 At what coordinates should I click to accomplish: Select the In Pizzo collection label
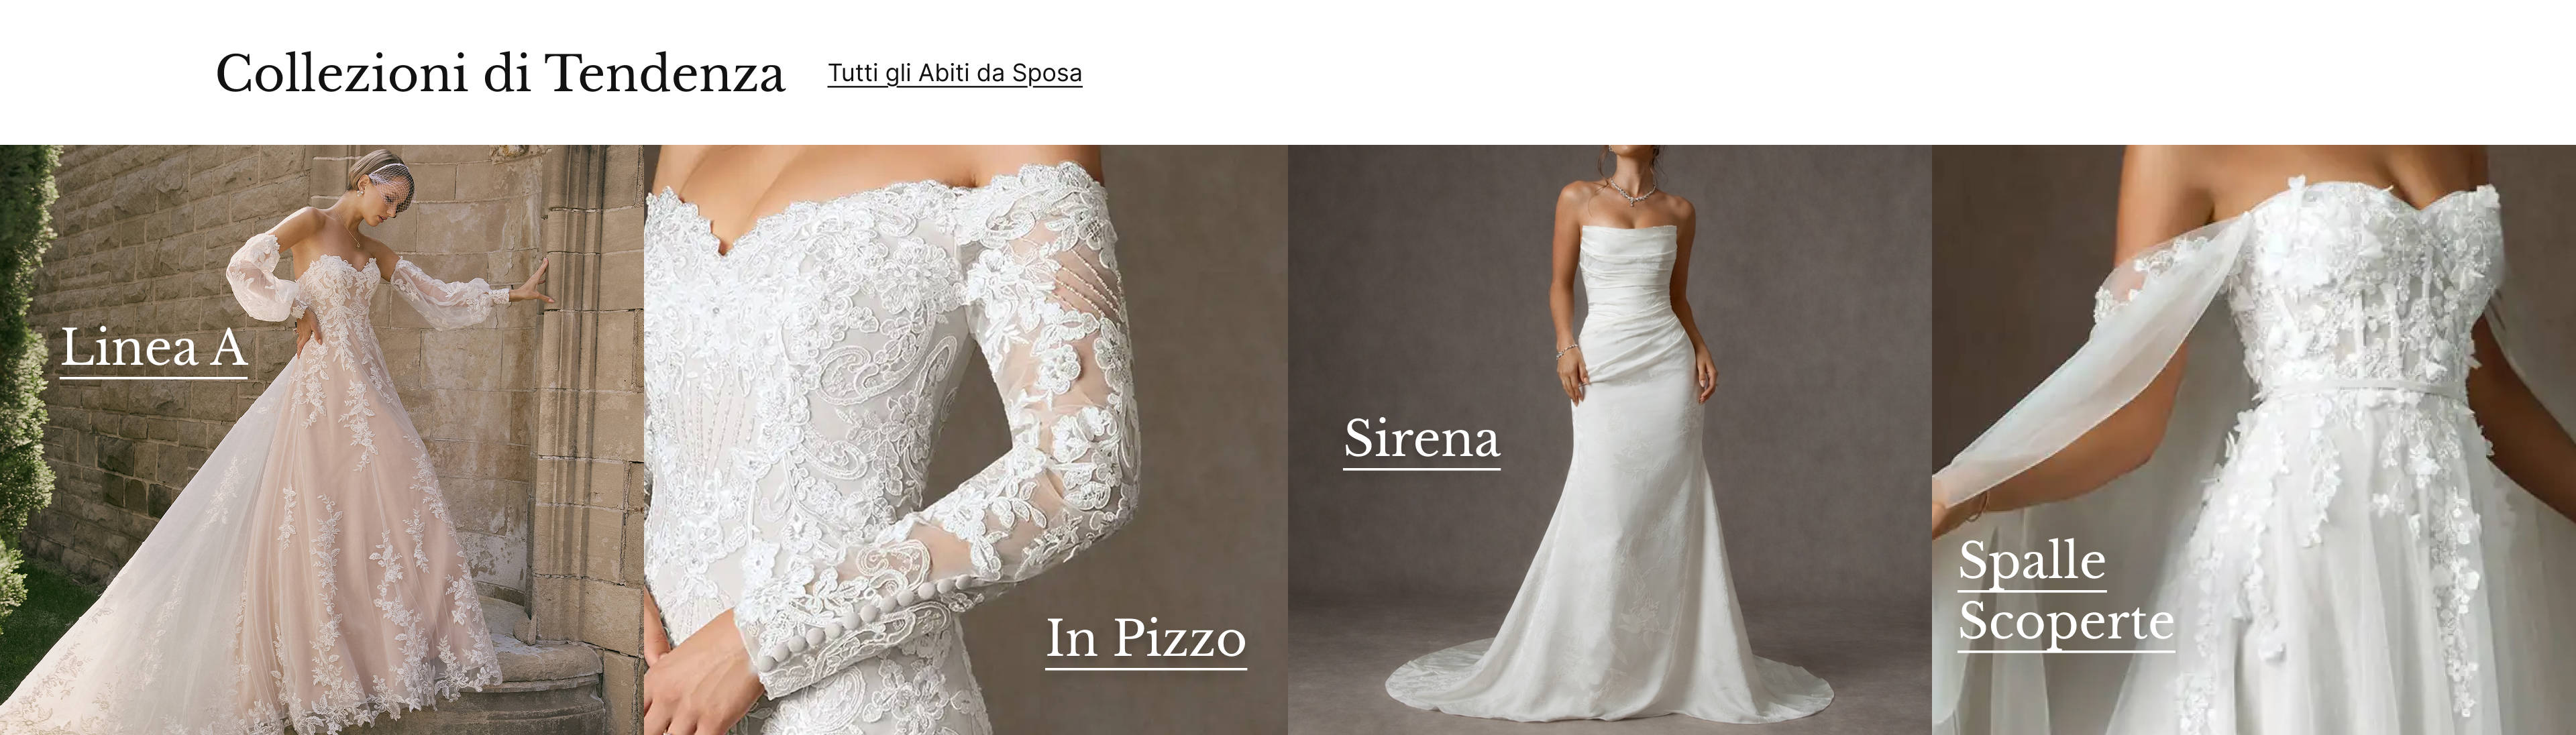tap(1146, 640)
